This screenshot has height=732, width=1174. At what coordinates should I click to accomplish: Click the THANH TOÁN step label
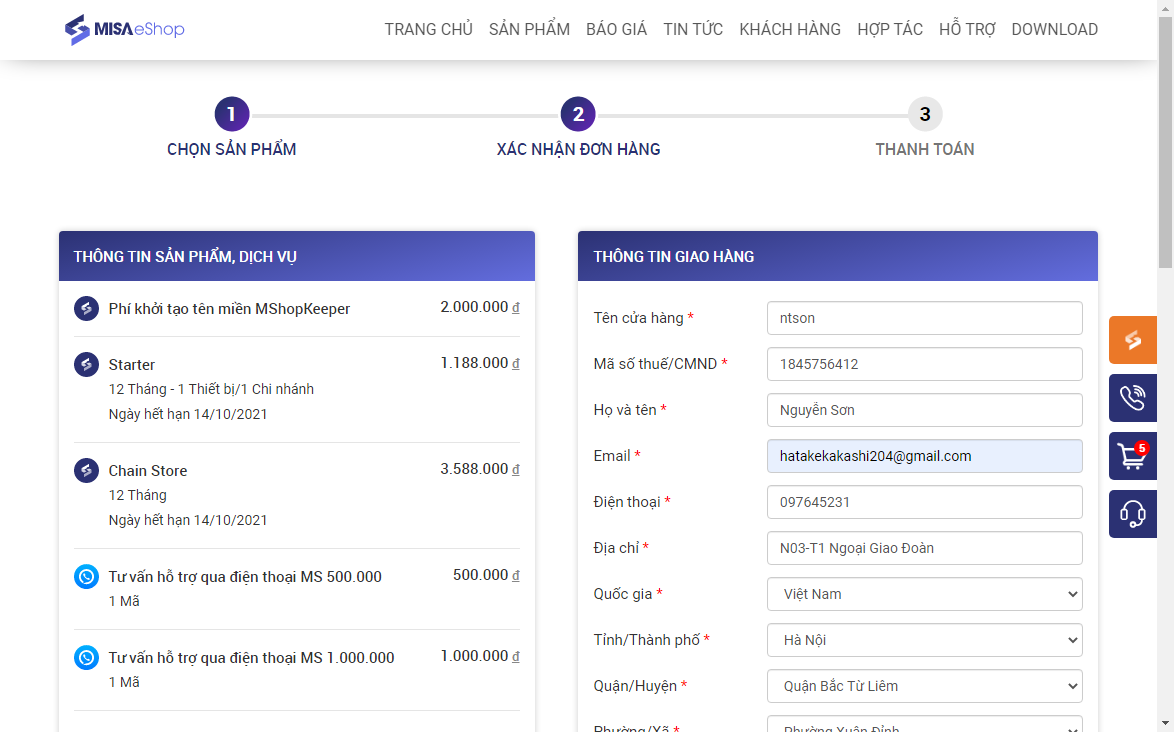(x=925, y=150)
